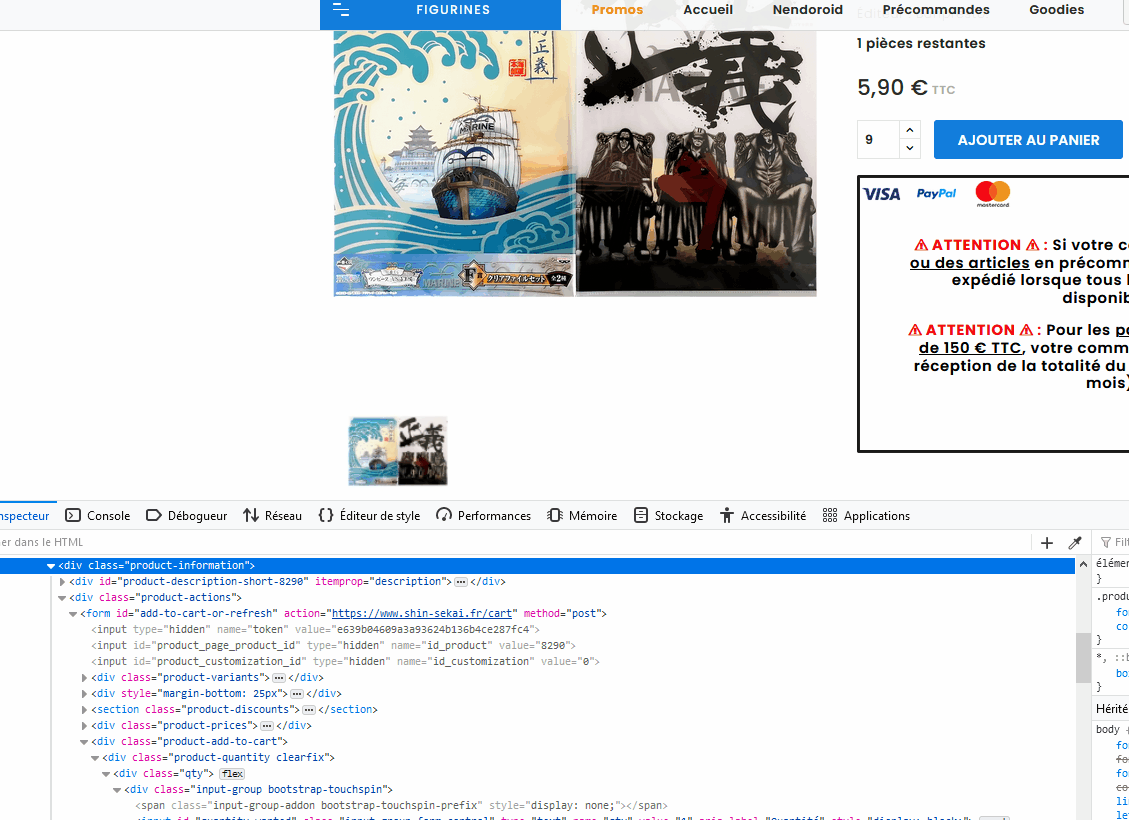Expand the product-variants div node
Screen dimensions: 1129x820
(x=85, y=677)
